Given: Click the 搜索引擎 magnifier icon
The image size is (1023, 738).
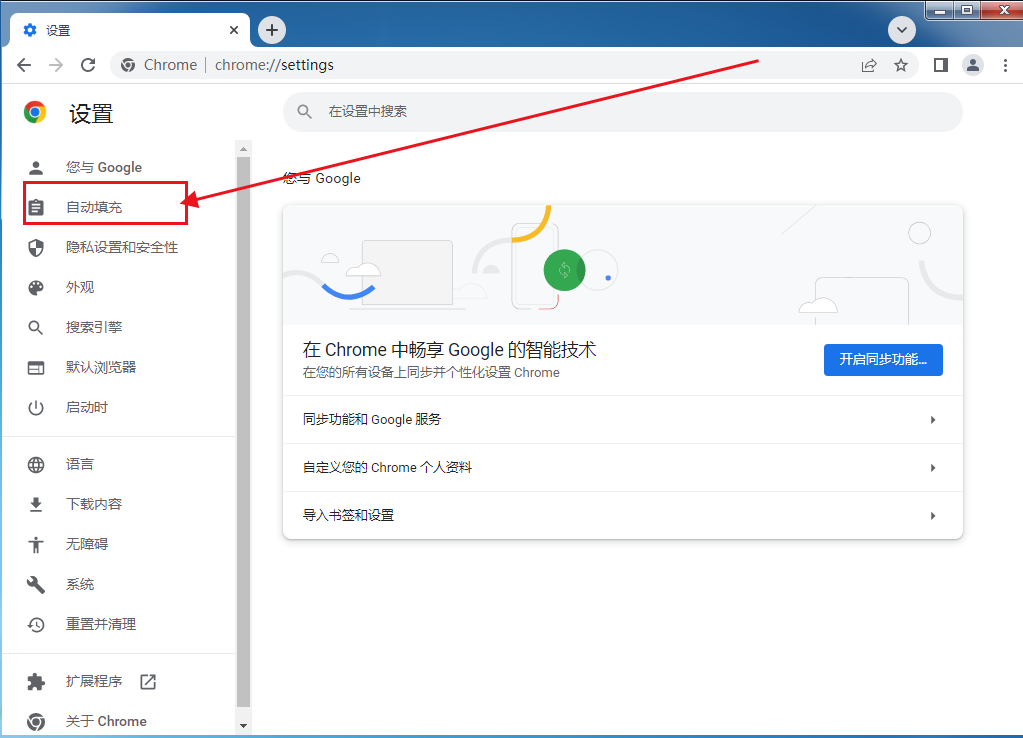Looking at the screenshot, I should 36,328.
